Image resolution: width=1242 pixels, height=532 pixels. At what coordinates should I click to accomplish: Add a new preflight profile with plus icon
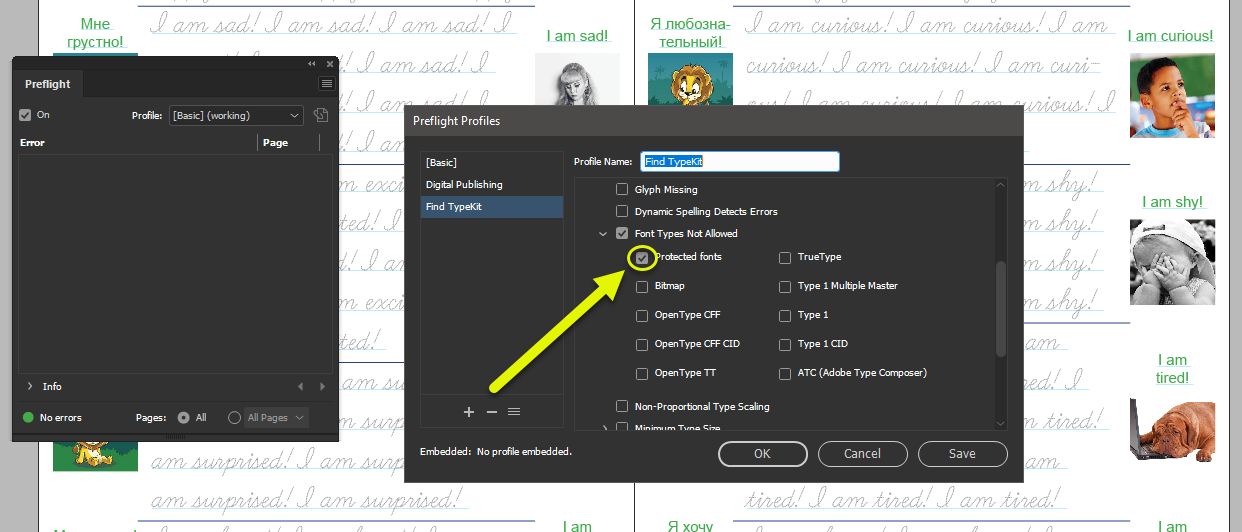coord(469,411)
